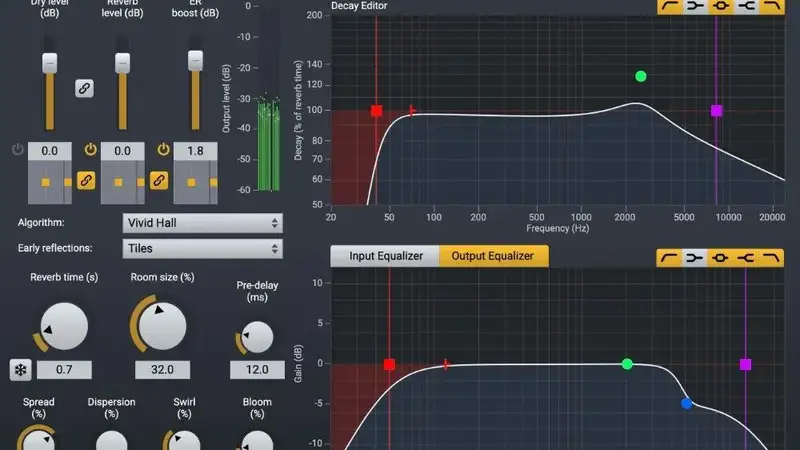This screenshot has width=800, height=450.
Task: Toggle the link beside the dry level panner
Action: coord(86,180)
